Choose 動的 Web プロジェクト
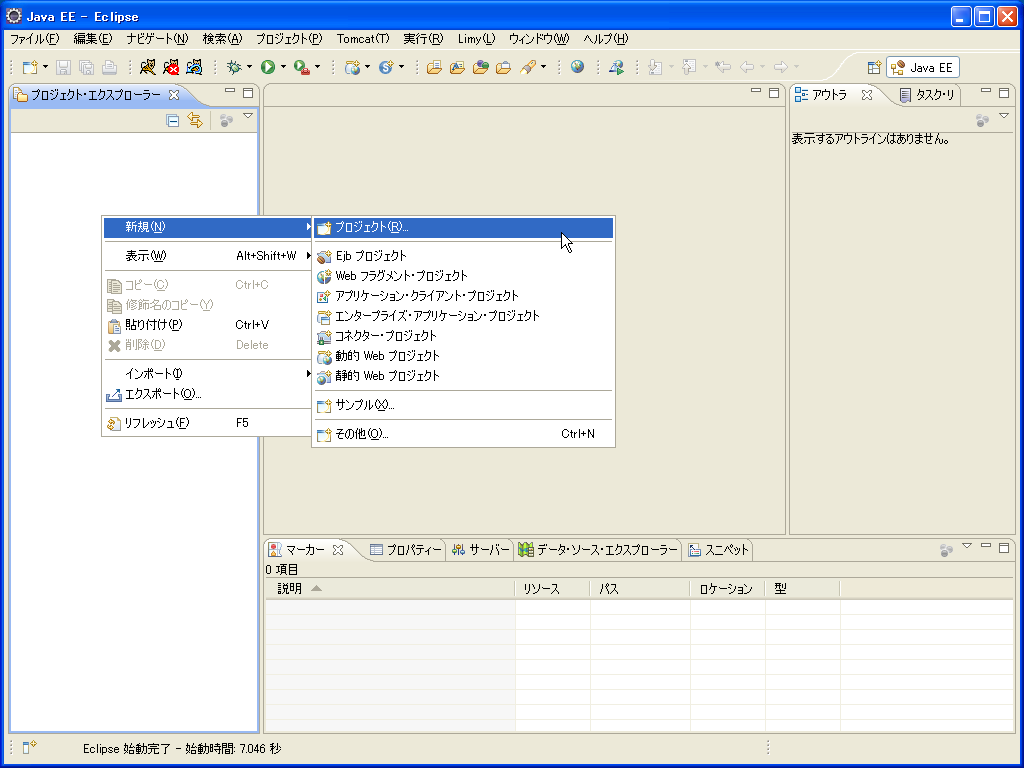 (x=463, y=357)
